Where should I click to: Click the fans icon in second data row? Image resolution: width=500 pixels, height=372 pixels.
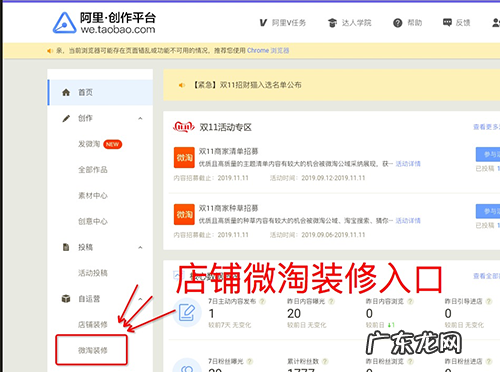tap(187, 366)
